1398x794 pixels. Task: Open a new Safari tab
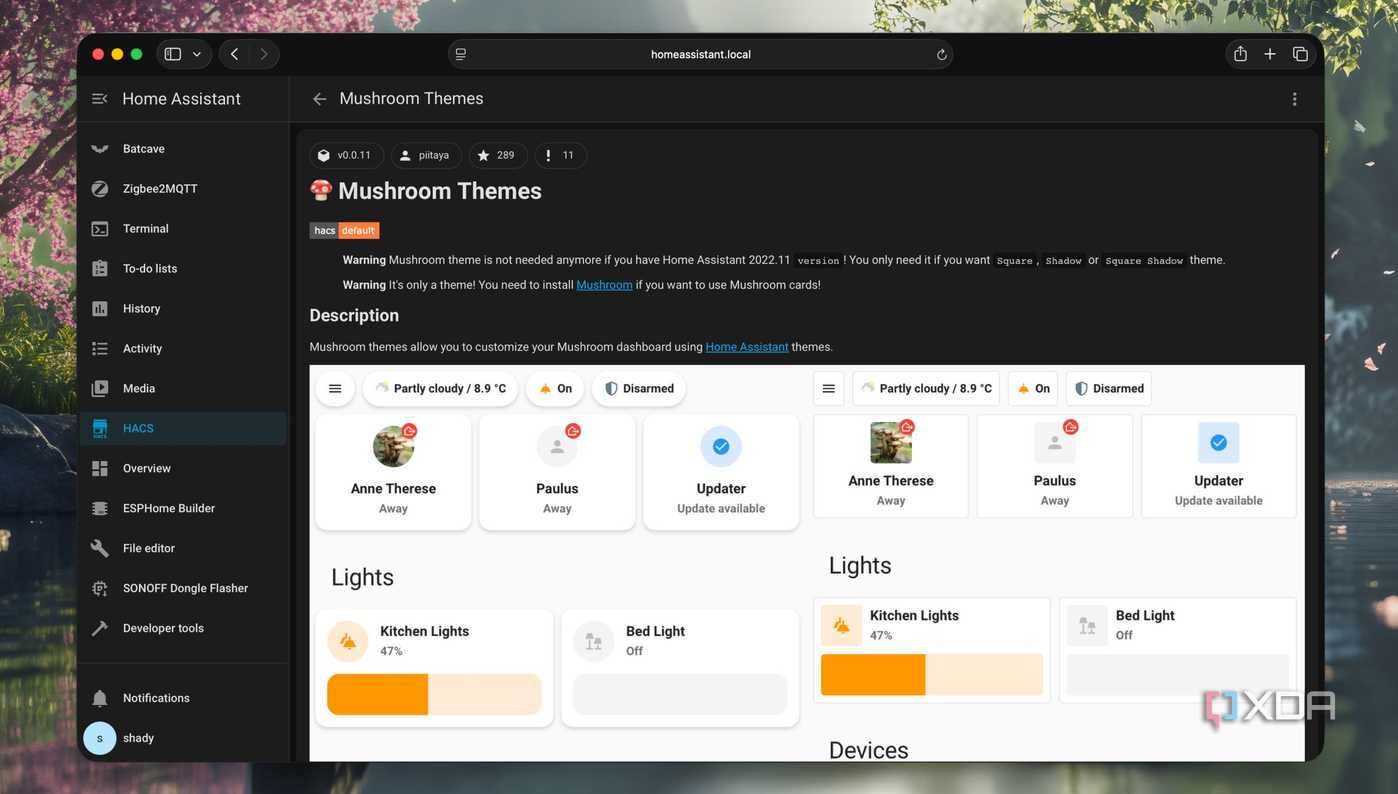[x=1270, y=54]
